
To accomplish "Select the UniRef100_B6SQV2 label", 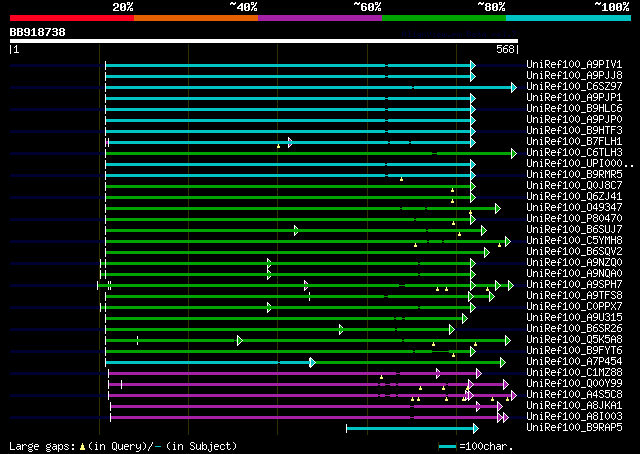I will pyautogui.click(x=574, y=252).
